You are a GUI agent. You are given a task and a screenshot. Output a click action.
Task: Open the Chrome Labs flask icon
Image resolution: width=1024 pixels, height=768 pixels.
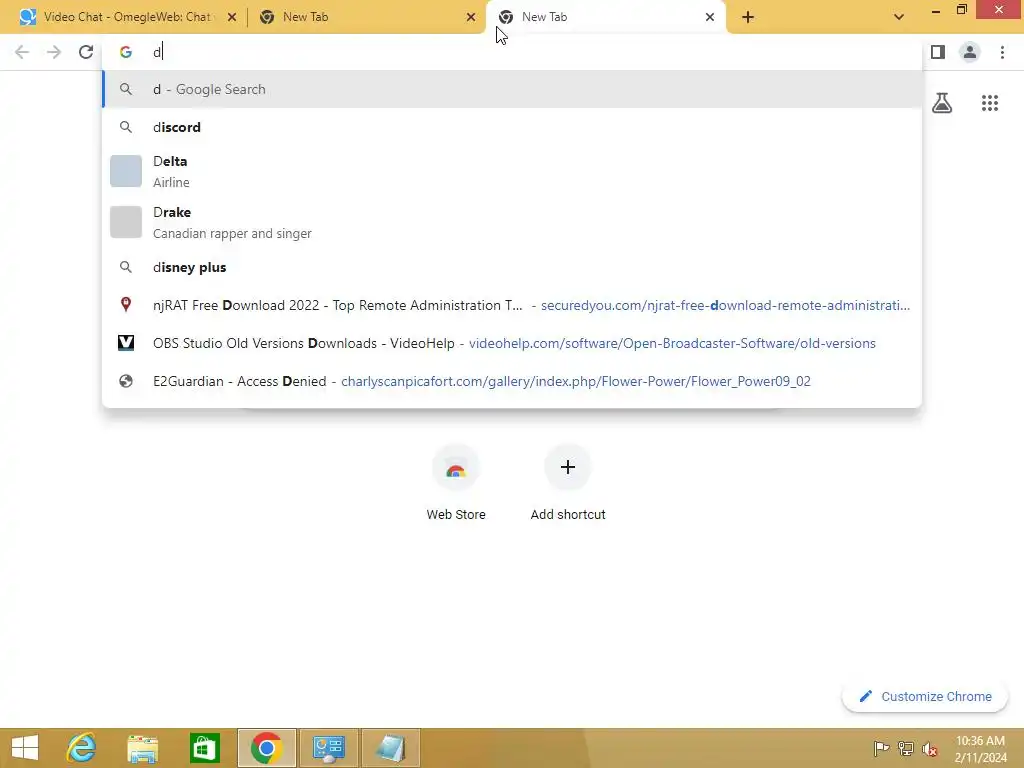point(942,103)
